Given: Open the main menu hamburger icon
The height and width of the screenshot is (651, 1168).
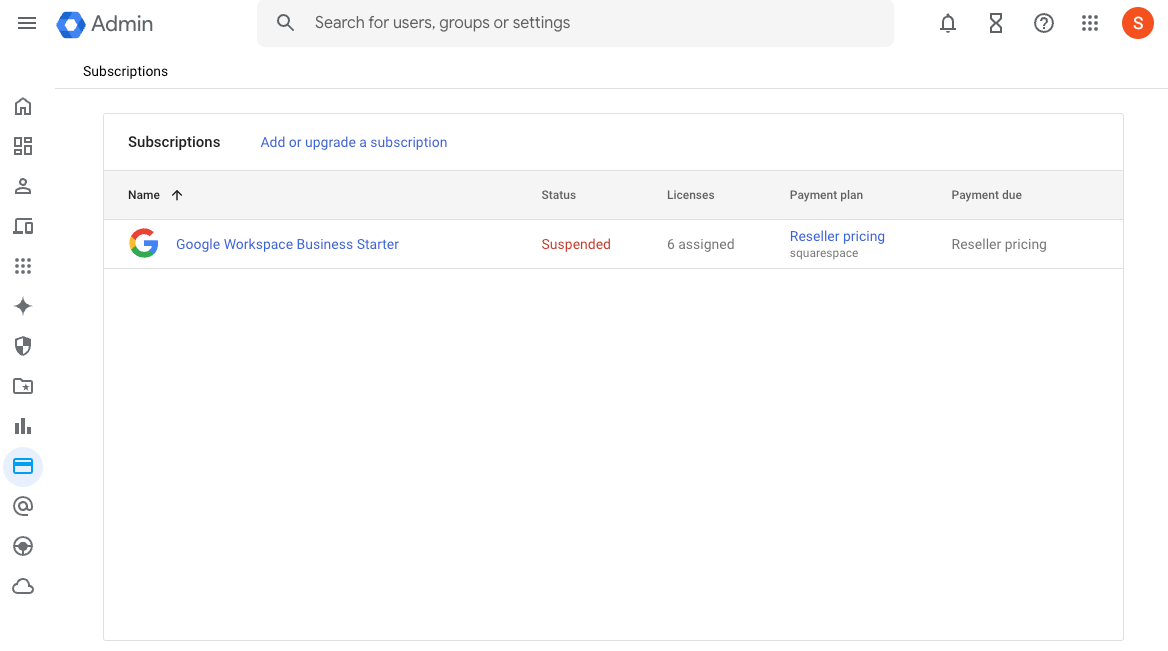Looking at the screenshot, I should click(27, 23).
